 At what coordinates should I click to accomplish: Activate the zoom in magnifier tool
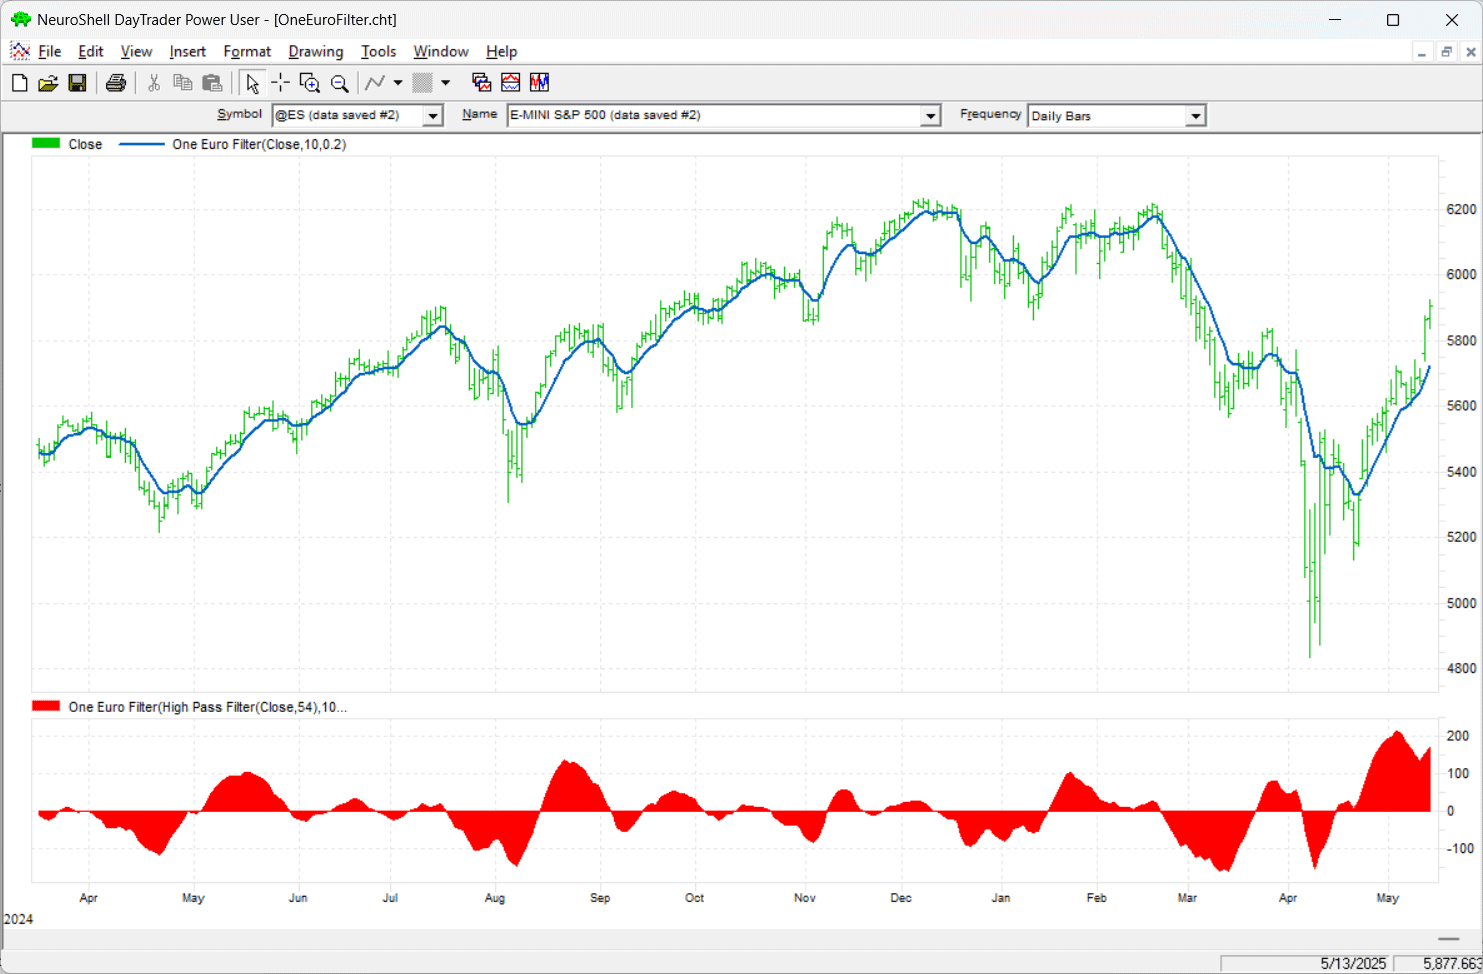310,83
